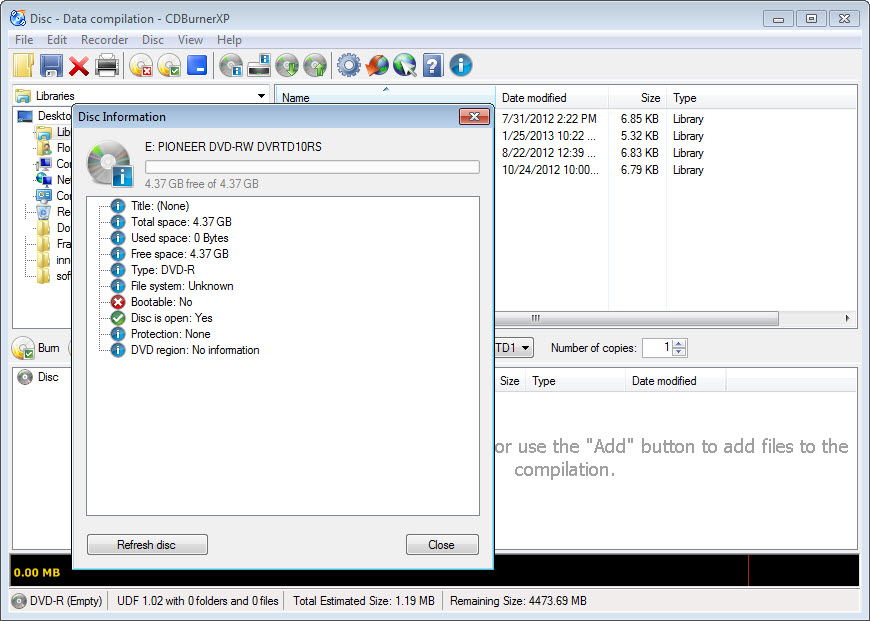Select 'Total space: 4.37 GB' entry
The height and width of the screenshot is (621, 870).
click(181, 222)
